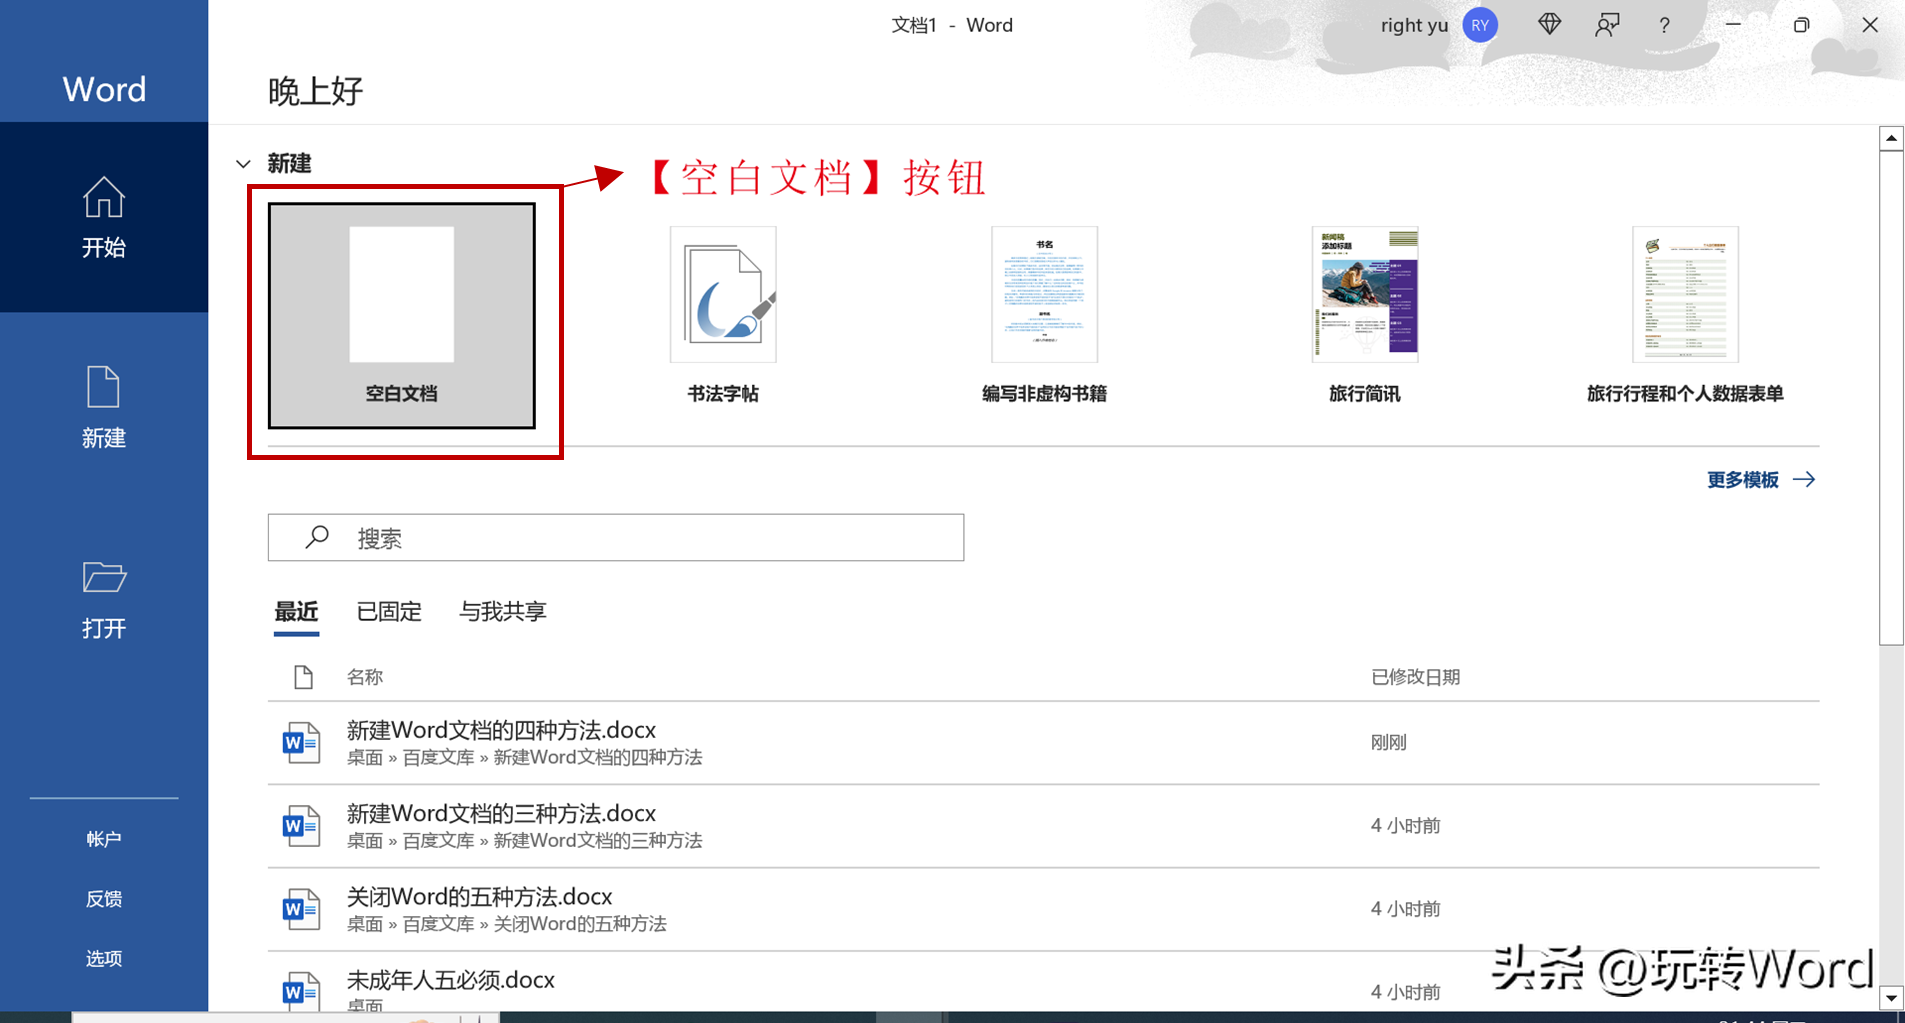
Task: Switch to the 最近 tab
Action: coord(296,611)
